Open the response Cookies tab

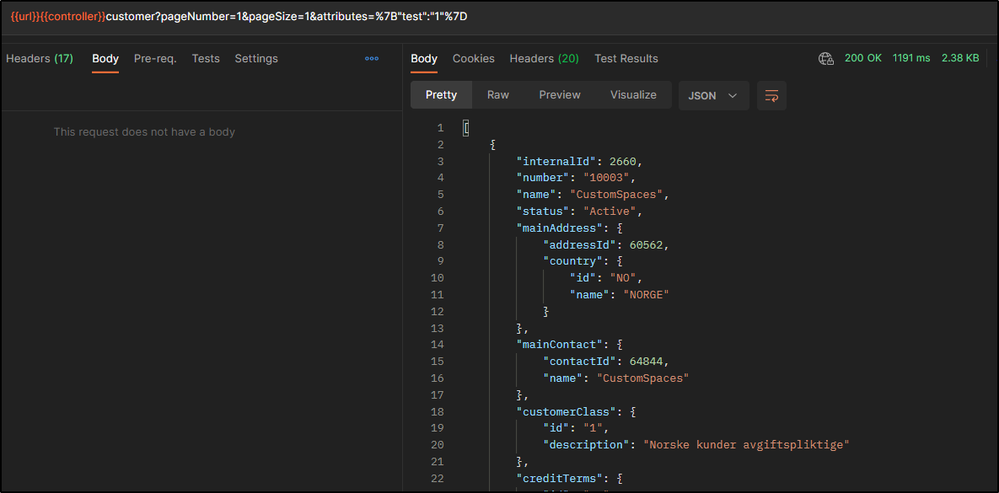click(473, 59)
